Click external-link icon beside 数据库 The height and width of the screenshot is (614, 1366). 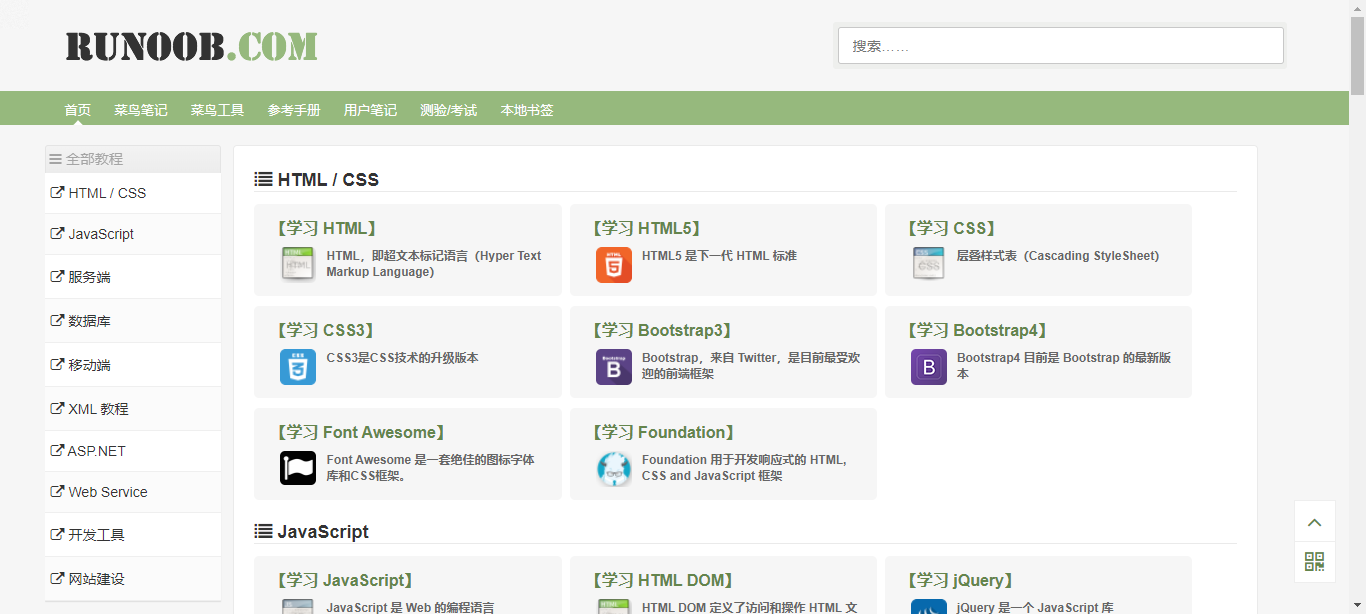pos(57,321)
